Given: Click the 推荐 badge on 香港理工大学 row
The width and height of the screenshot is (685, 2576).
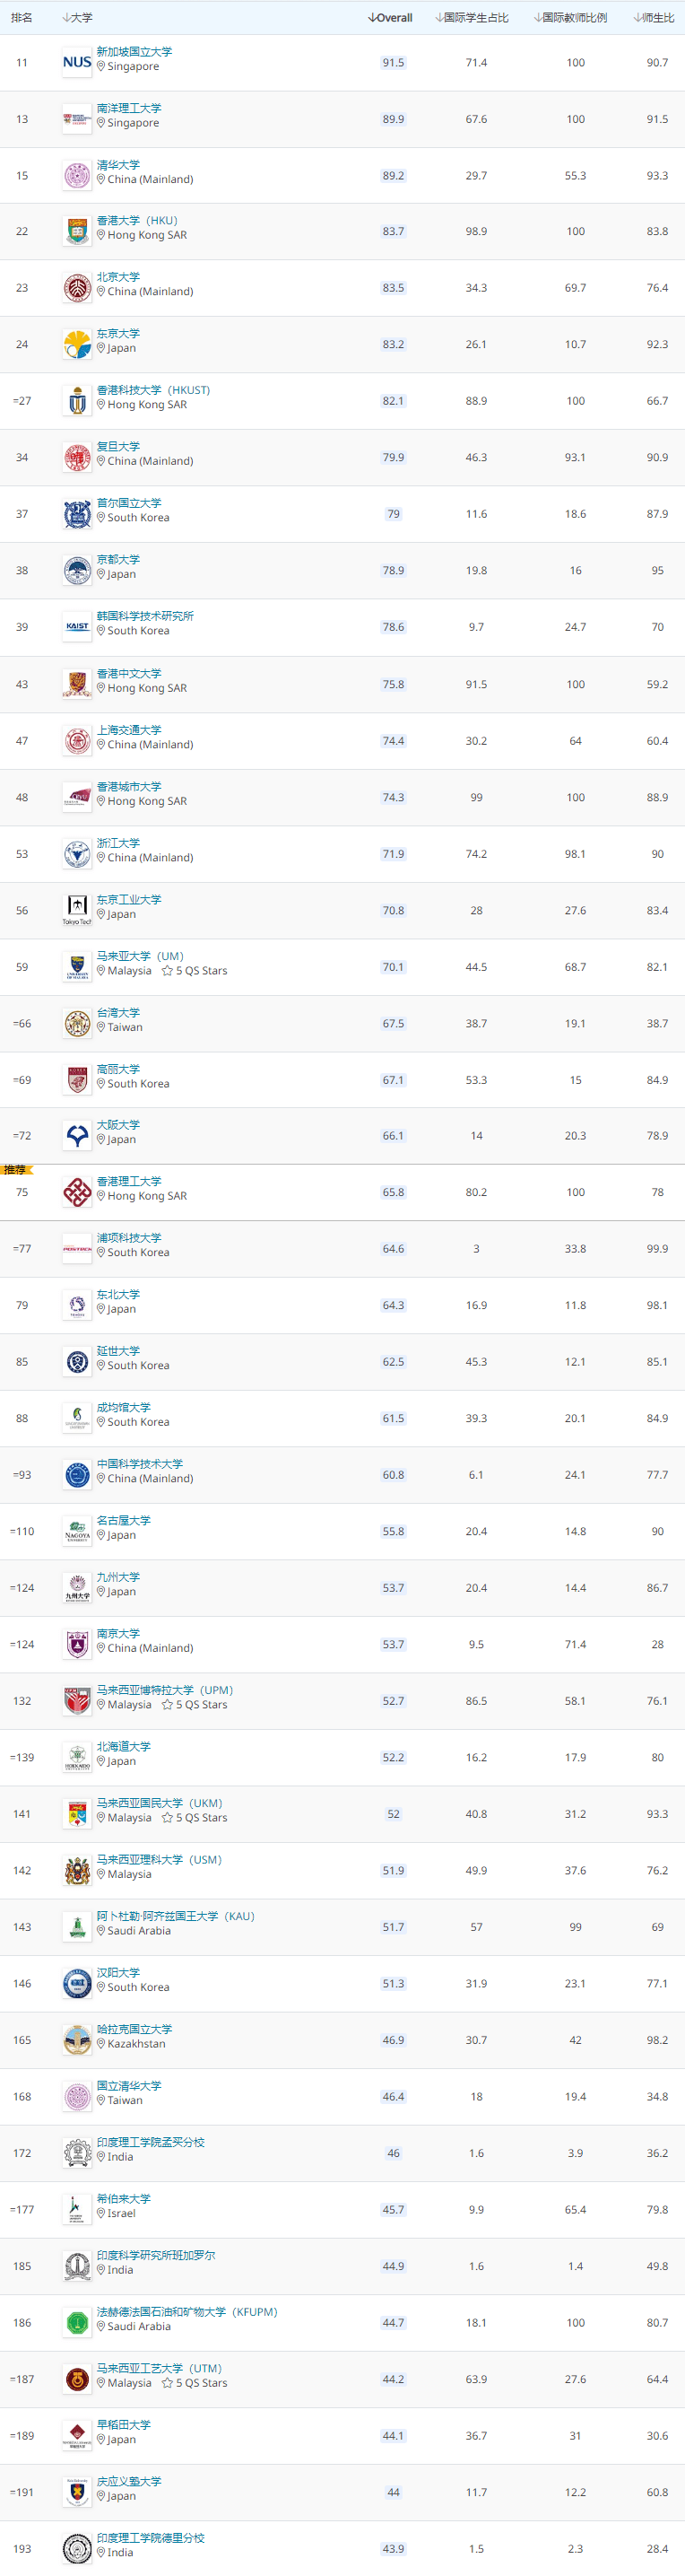Looking at the screenshot, I should pyautogui.click(x=16, y=1169).
